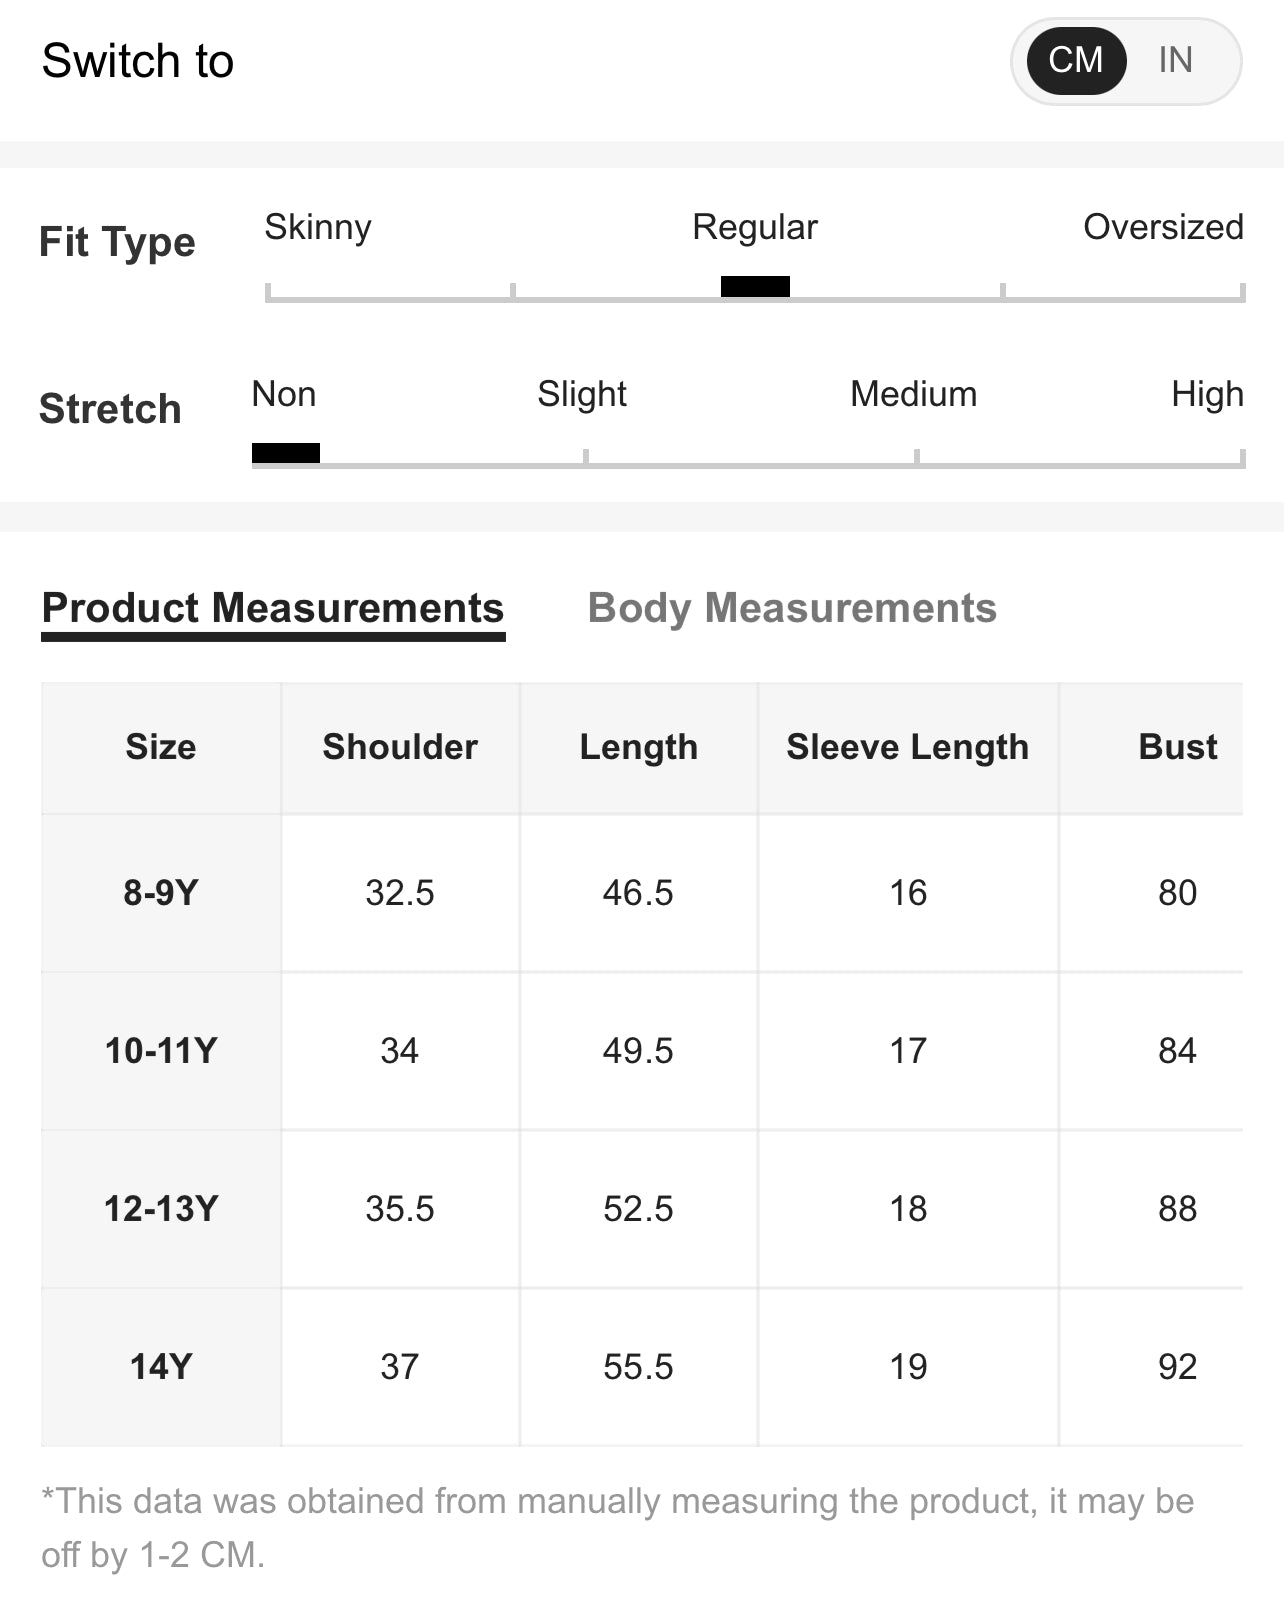Click the Bust column header
This screenshot has height=1609, width=1284.
[x=1177, y=747]
